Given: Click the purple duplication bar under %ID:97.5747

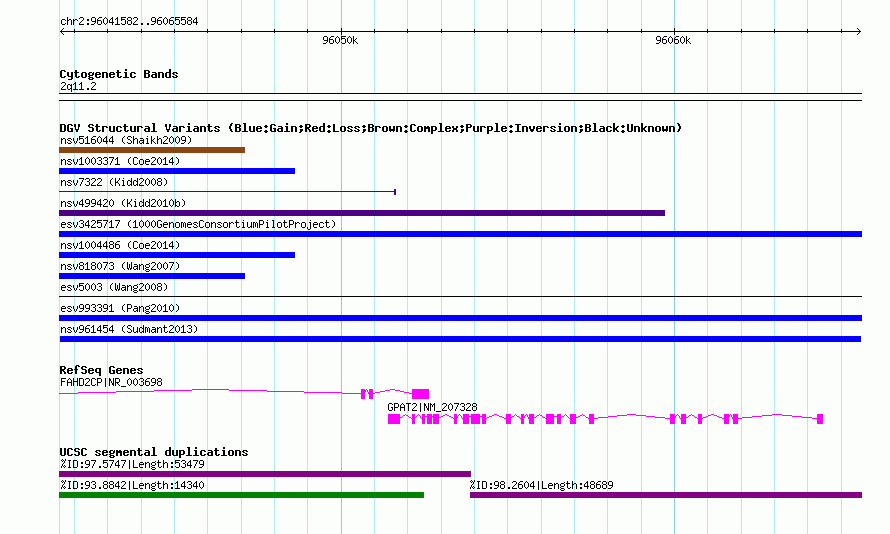Looking at the screenshot, I should (x=265, y=474).
